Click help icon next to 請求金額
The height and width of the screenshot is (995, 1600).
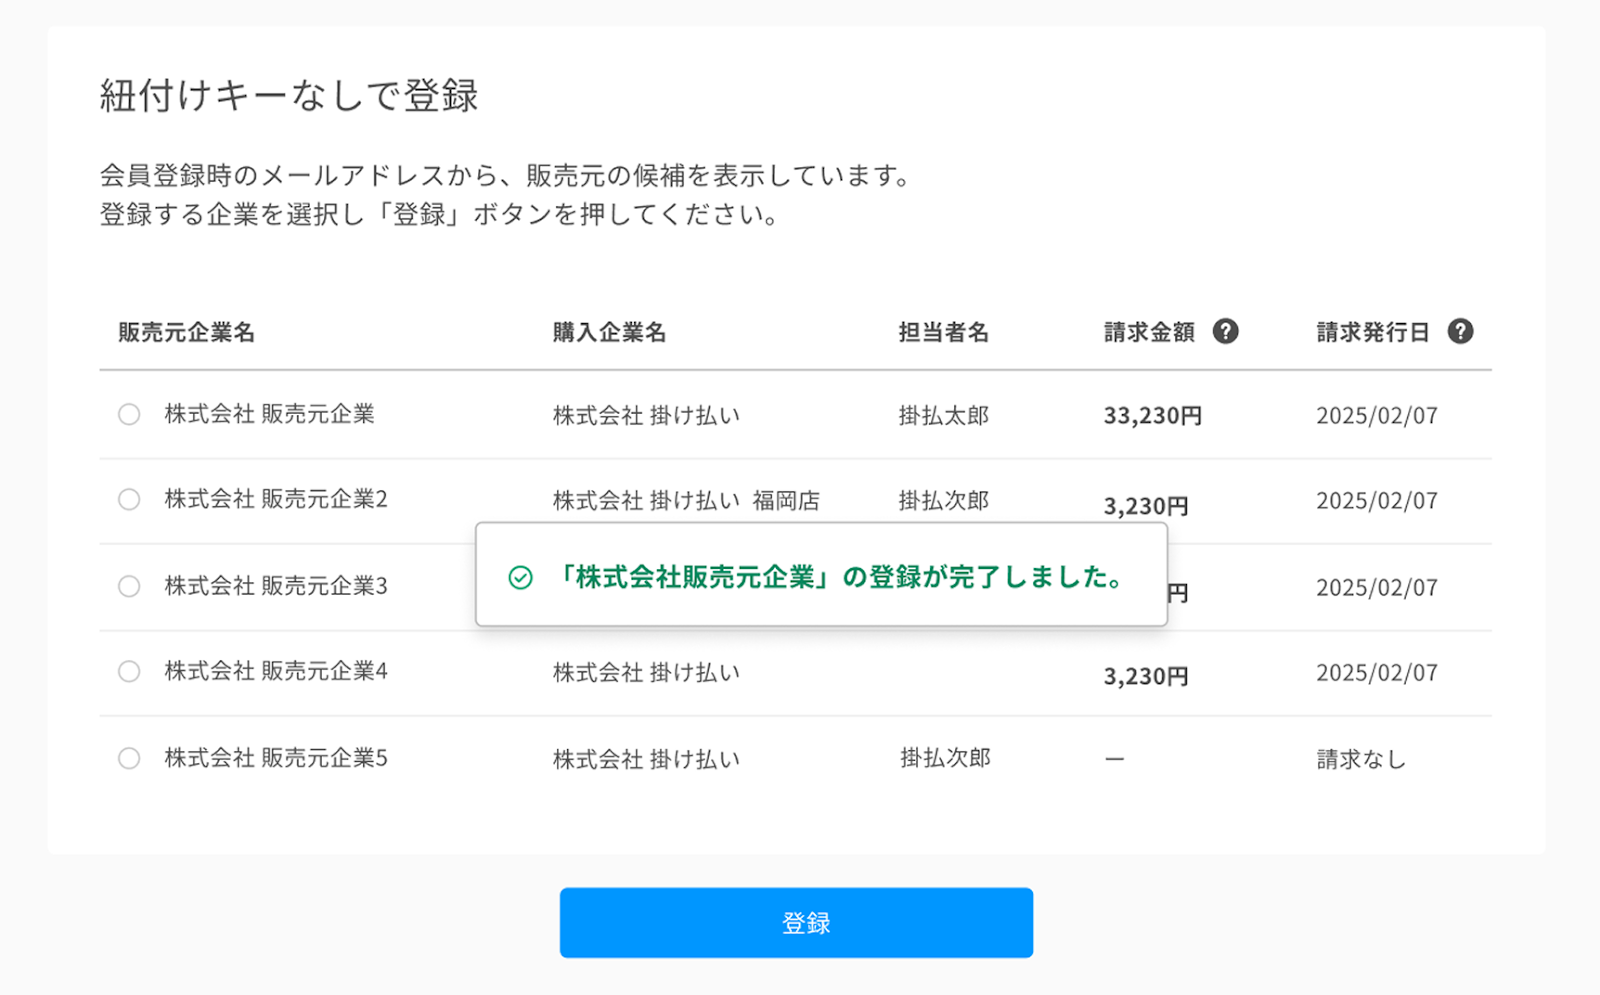pyautogui.click(x=1225, y=332)
